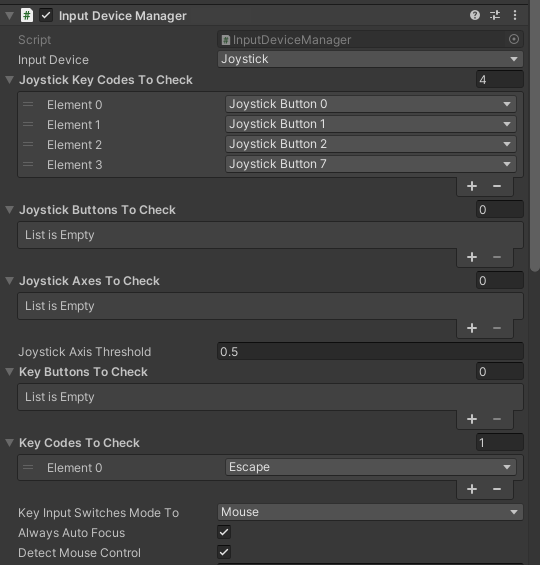Add element to Joystick Key Codes list

(x=472, y=186)
